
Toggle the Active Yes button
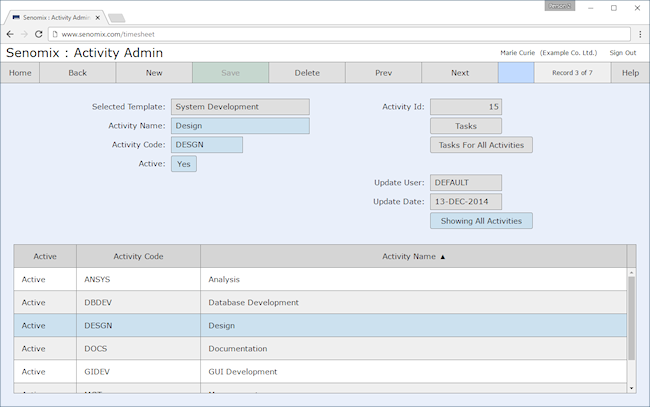(184, 164)
